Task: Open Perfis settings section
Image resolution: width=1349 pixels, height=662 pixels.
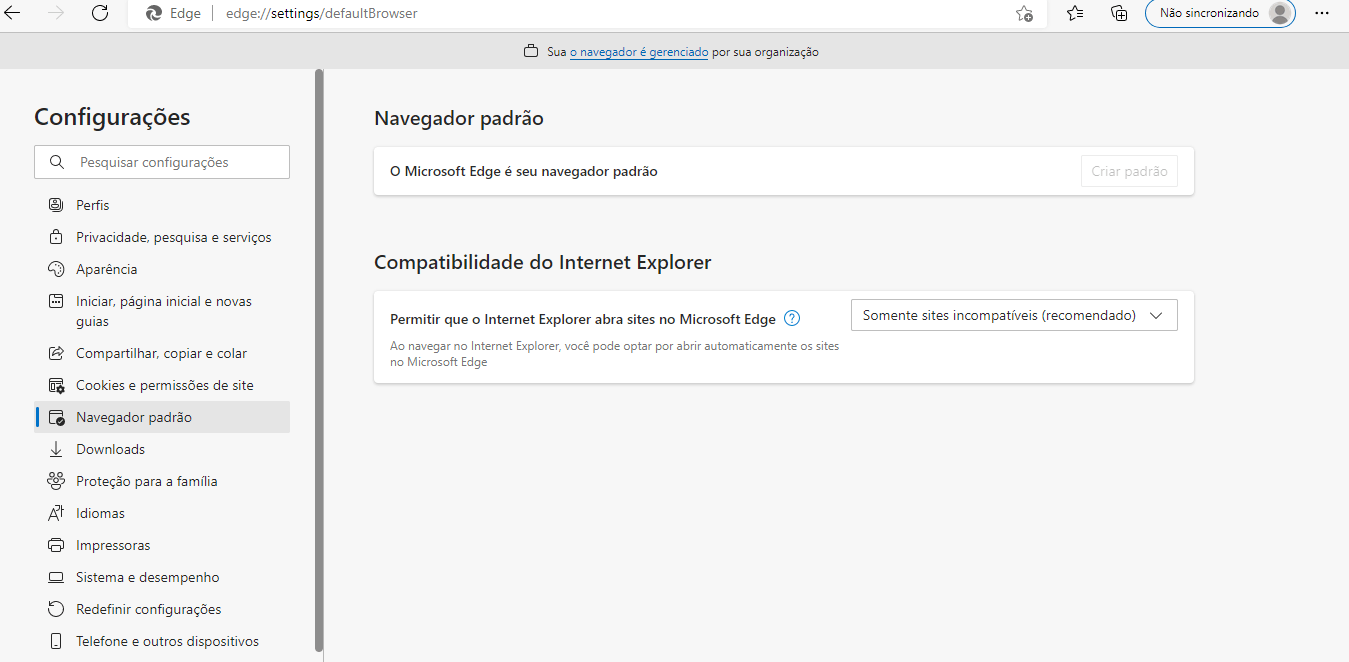Action: (162, 205)
